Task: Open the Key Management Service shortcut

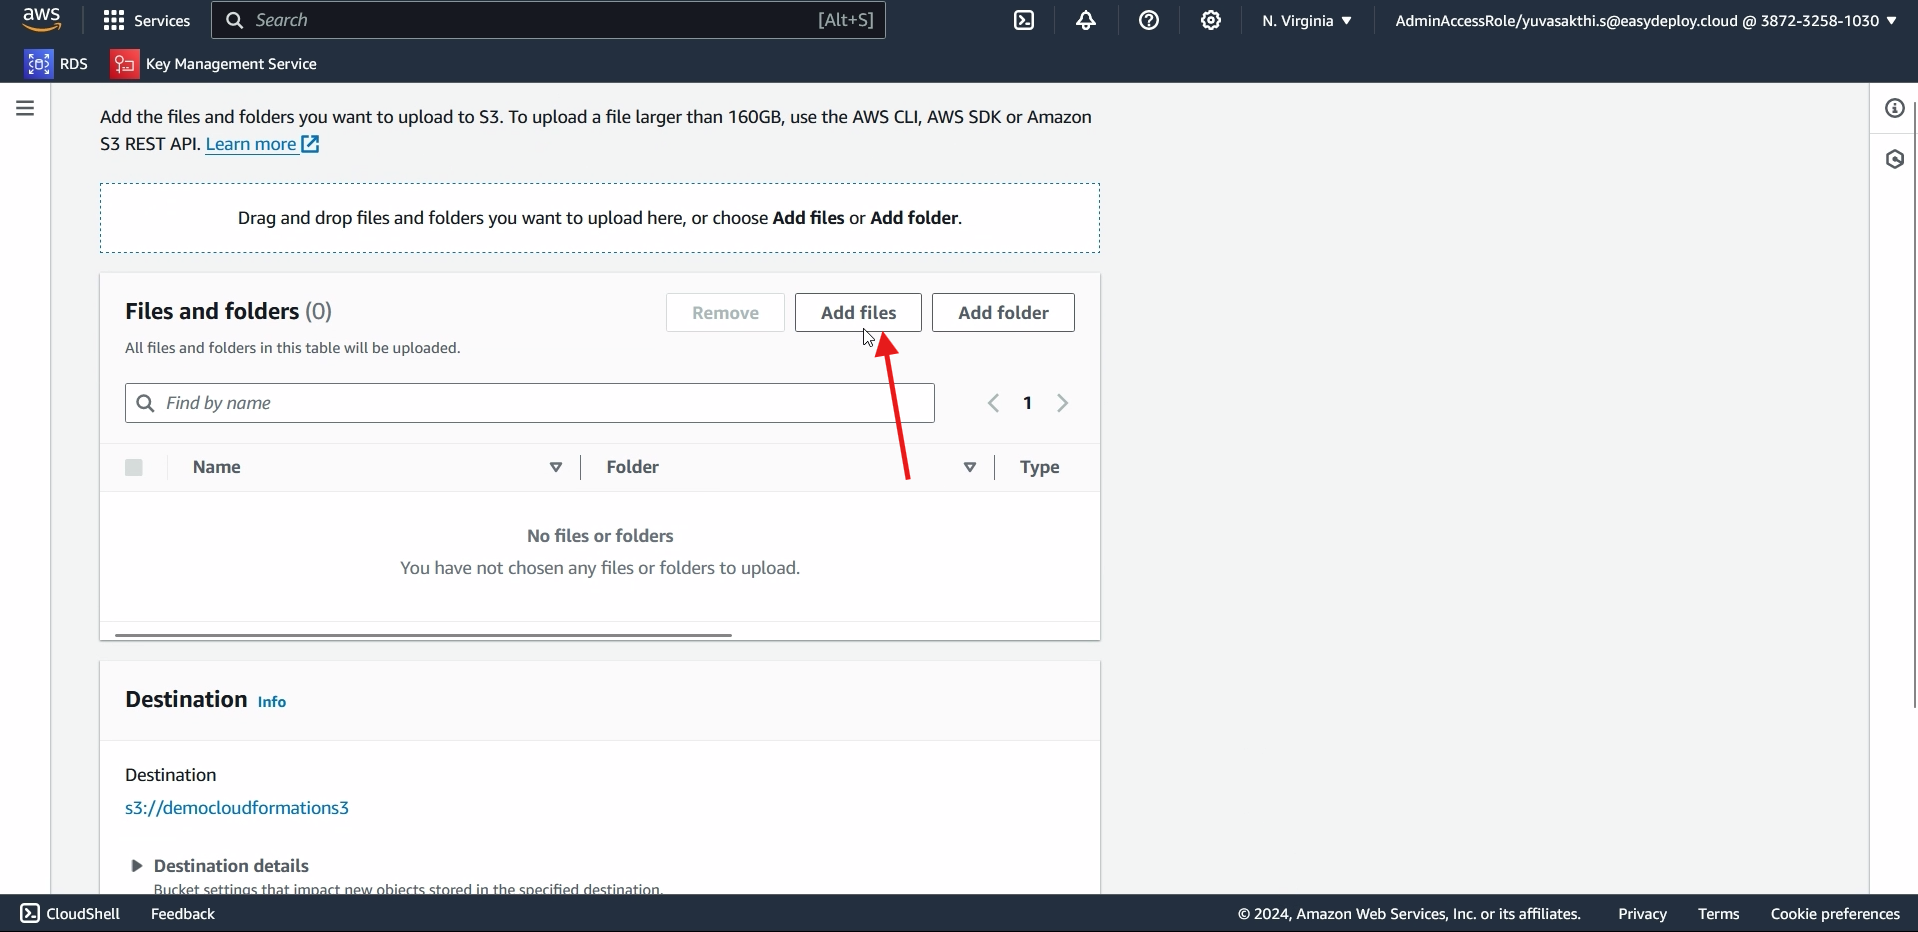Action: point(215,64)
